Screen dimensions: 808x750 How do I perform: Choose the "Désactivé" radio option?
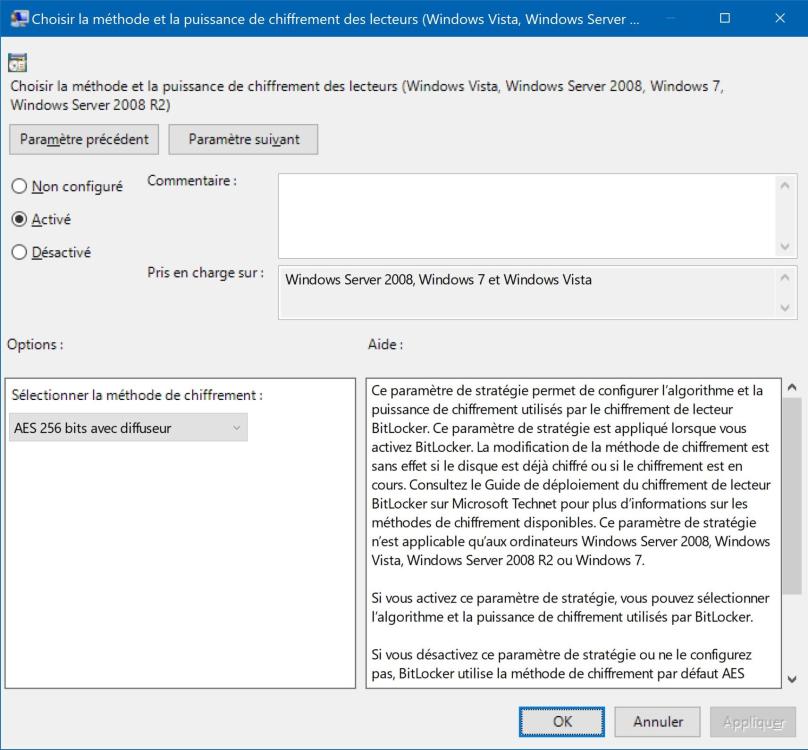tap(19, 253)
